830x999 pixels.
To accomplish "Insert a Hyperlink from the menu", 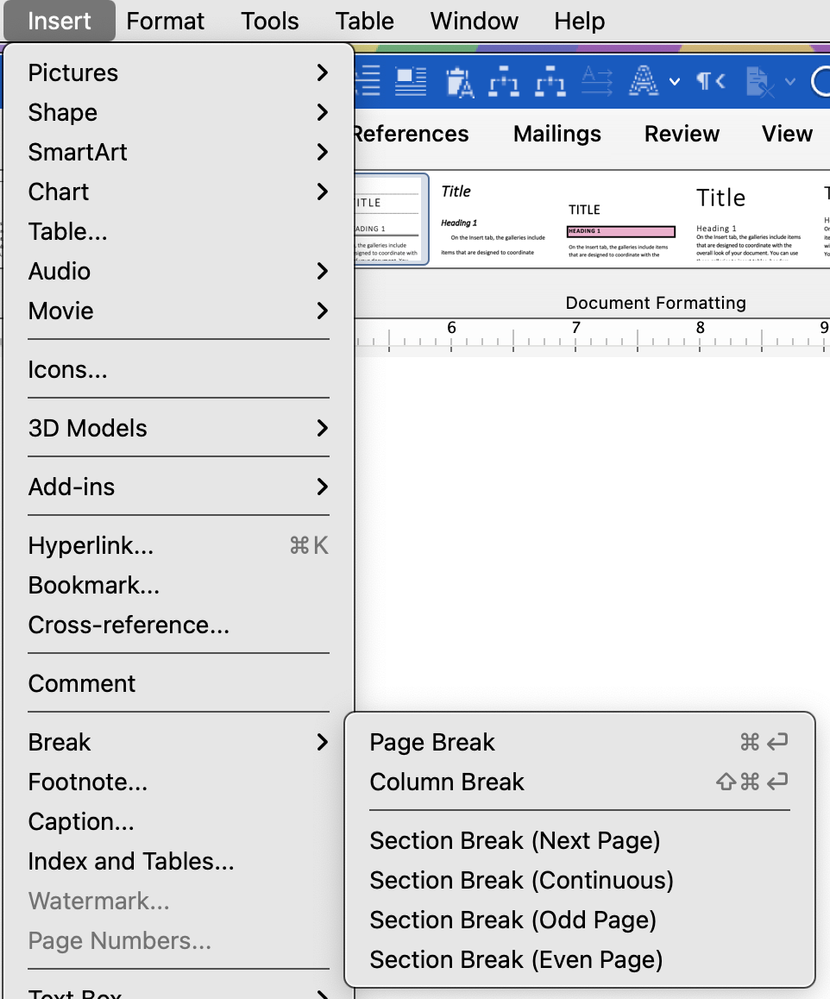I will (x=90, y=545).
